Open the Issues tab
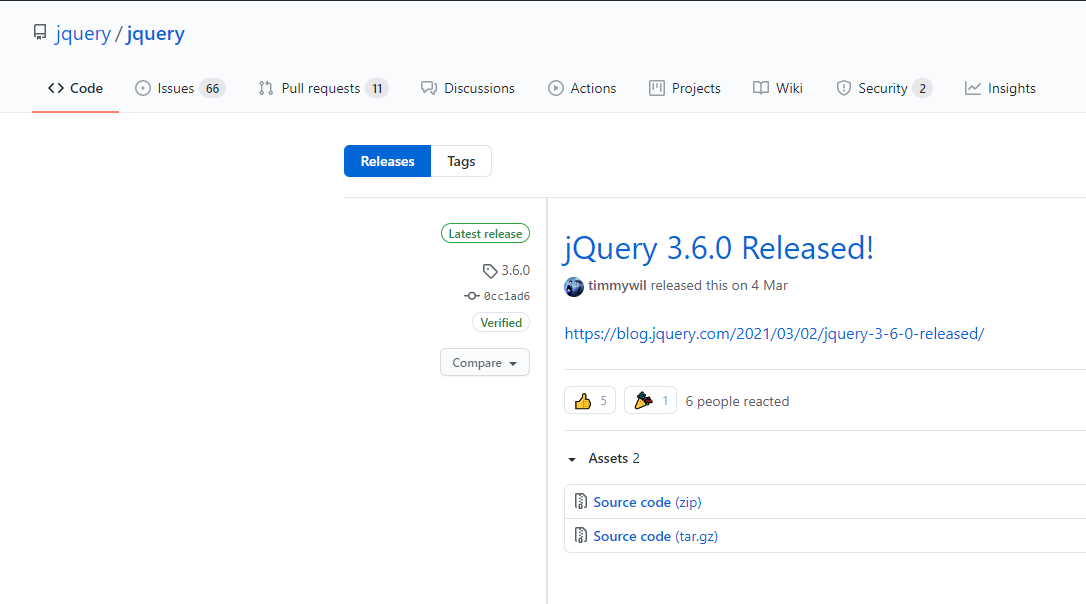This screenshot has width=1086, height=604. point(180,88)
